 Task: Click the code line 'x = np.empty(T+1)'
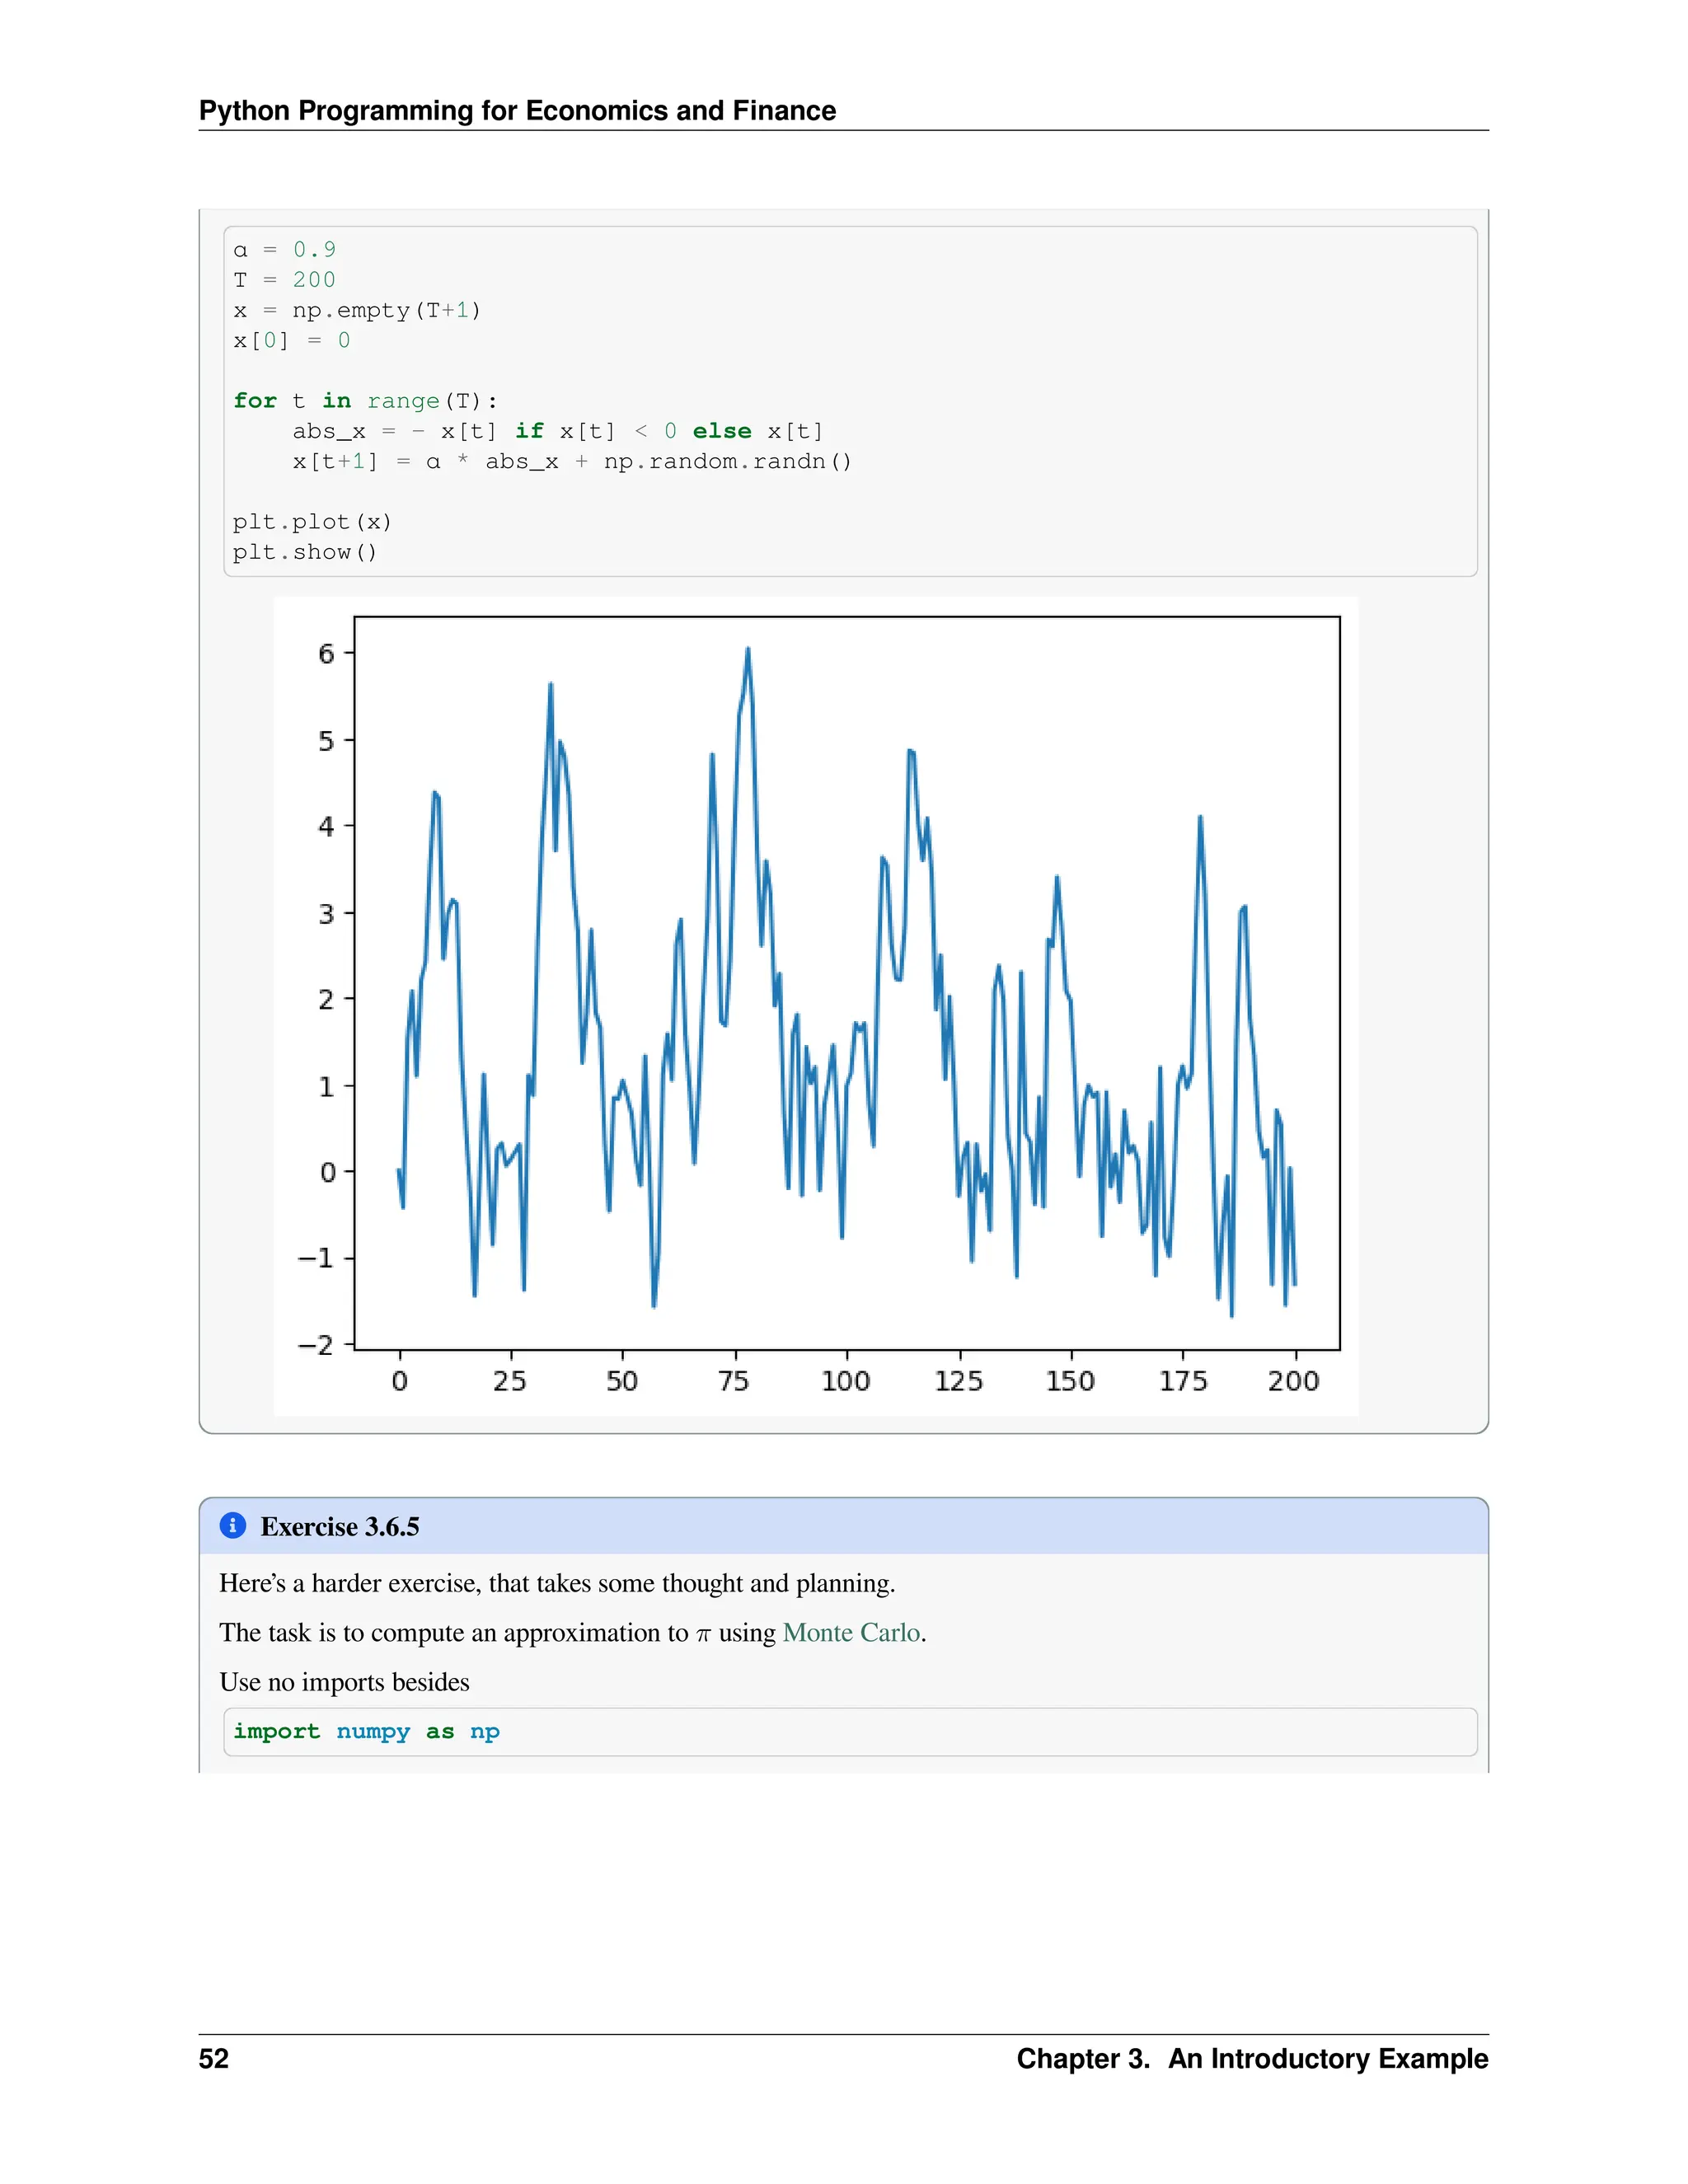point(357,310)
